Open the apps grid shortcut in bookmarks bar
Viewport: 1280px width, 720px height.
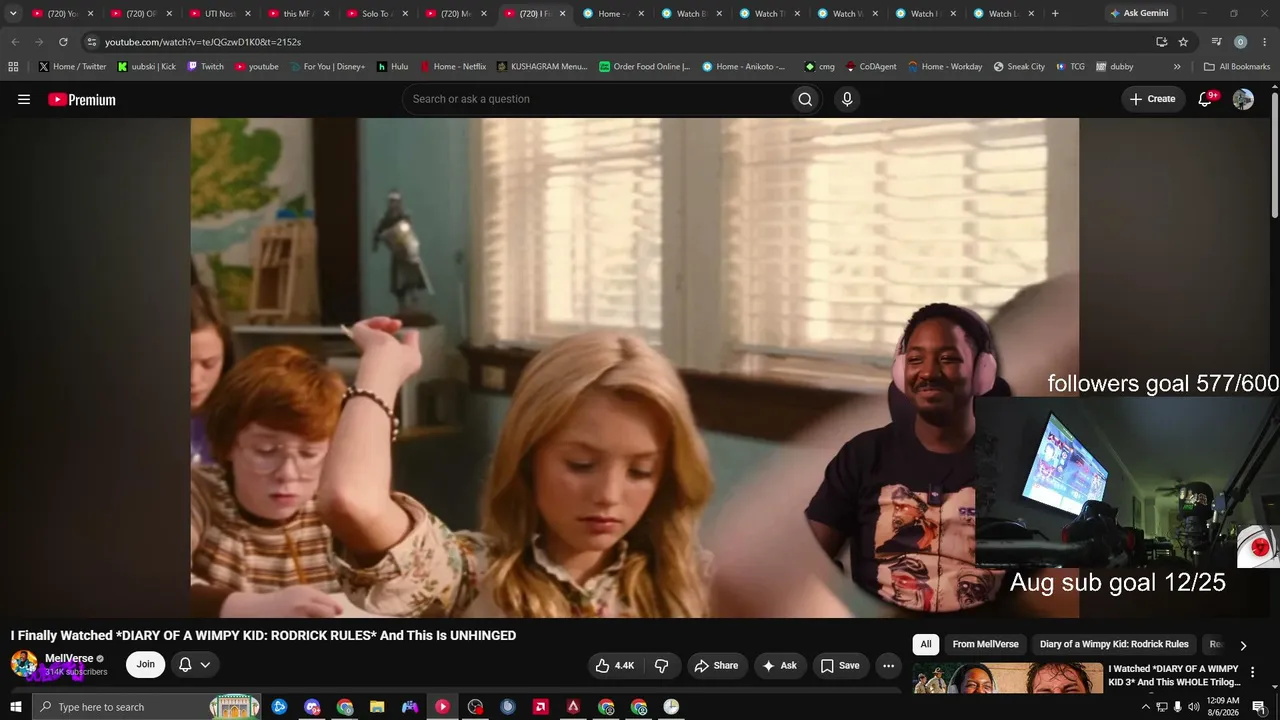(13, 67)
